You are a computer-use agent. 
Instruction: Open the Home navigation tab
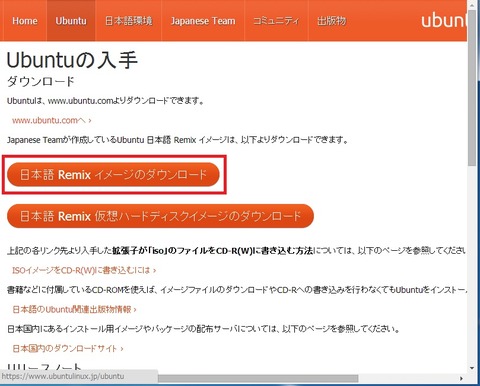pyautogui.click(x=25, y=21)
